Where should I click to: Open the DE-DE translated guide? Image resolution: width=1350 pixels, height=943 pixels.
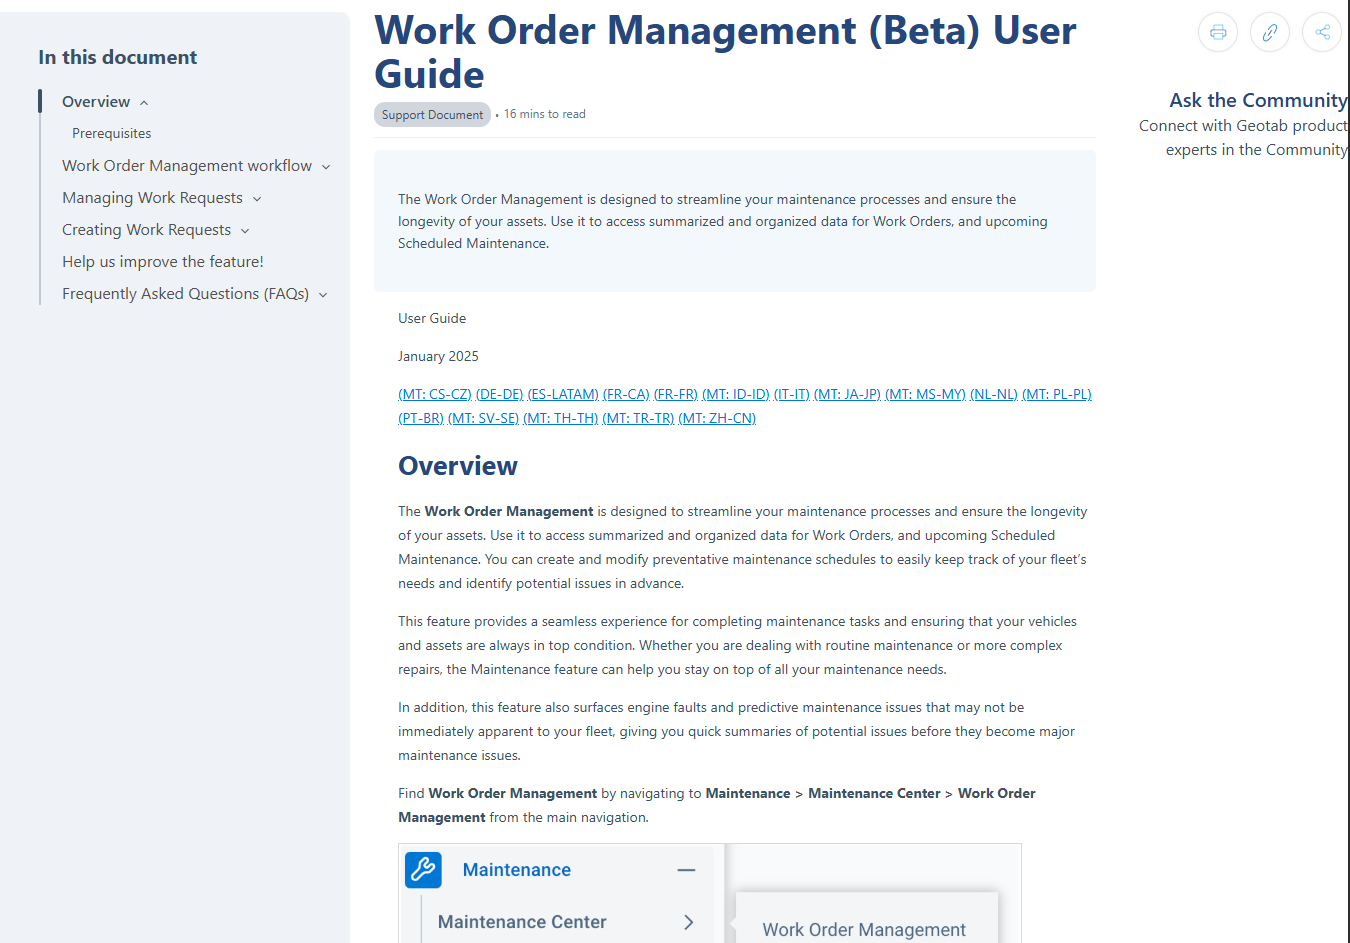click(499, 394)
